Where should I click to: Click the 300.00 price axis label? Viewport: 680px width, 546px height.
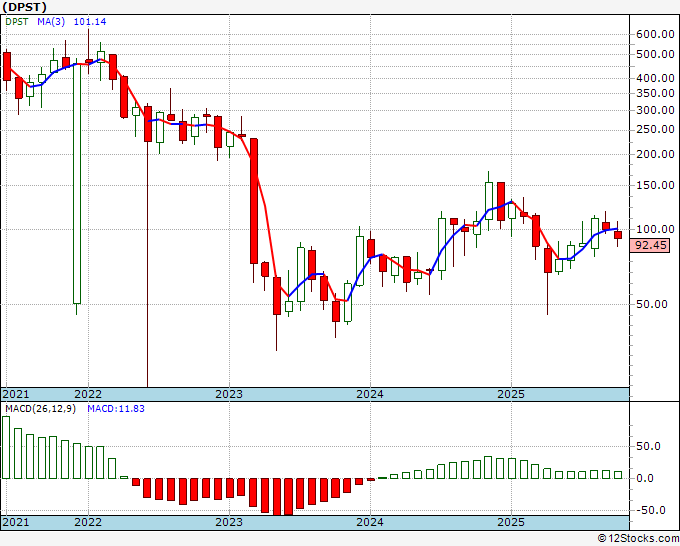pos(655,110)
